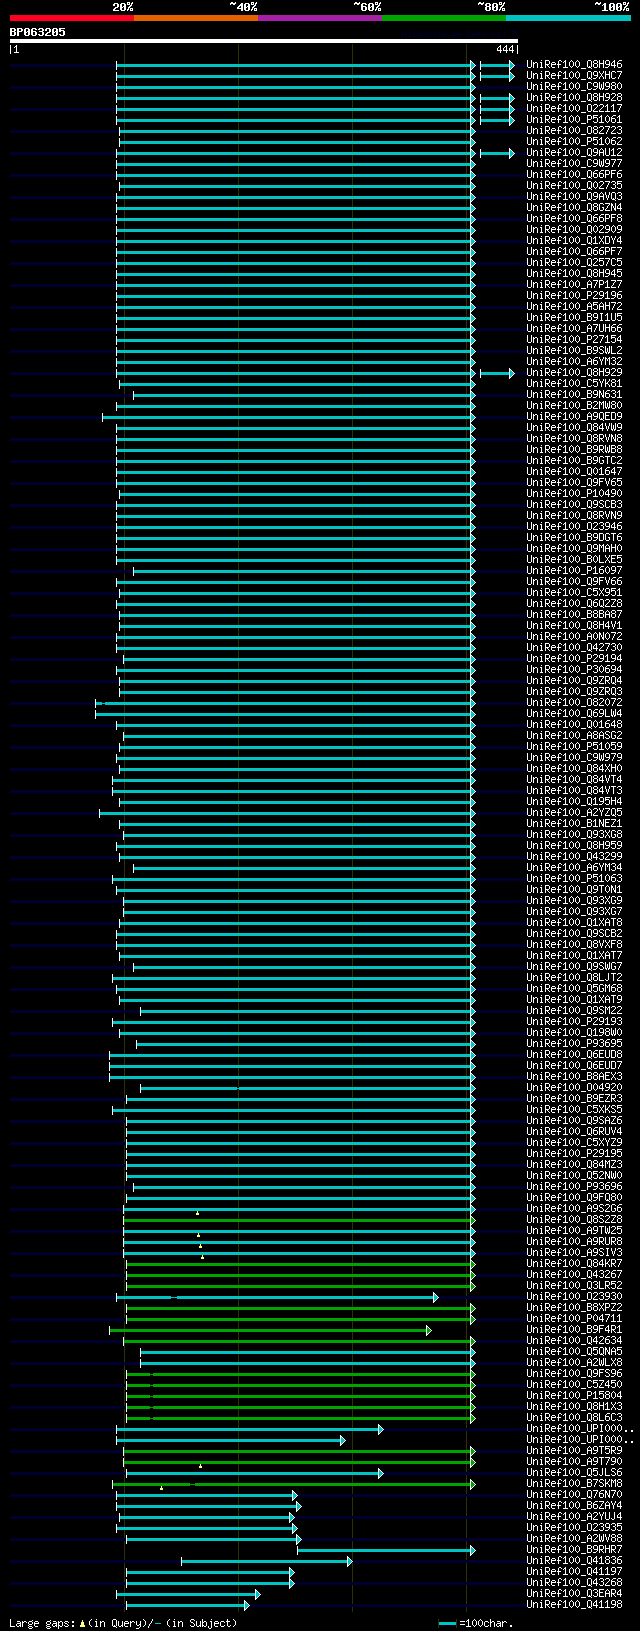Select label UniRef100_Q9SAZ6
The width and height of the screenshot is (640, 1631).
574,1121
